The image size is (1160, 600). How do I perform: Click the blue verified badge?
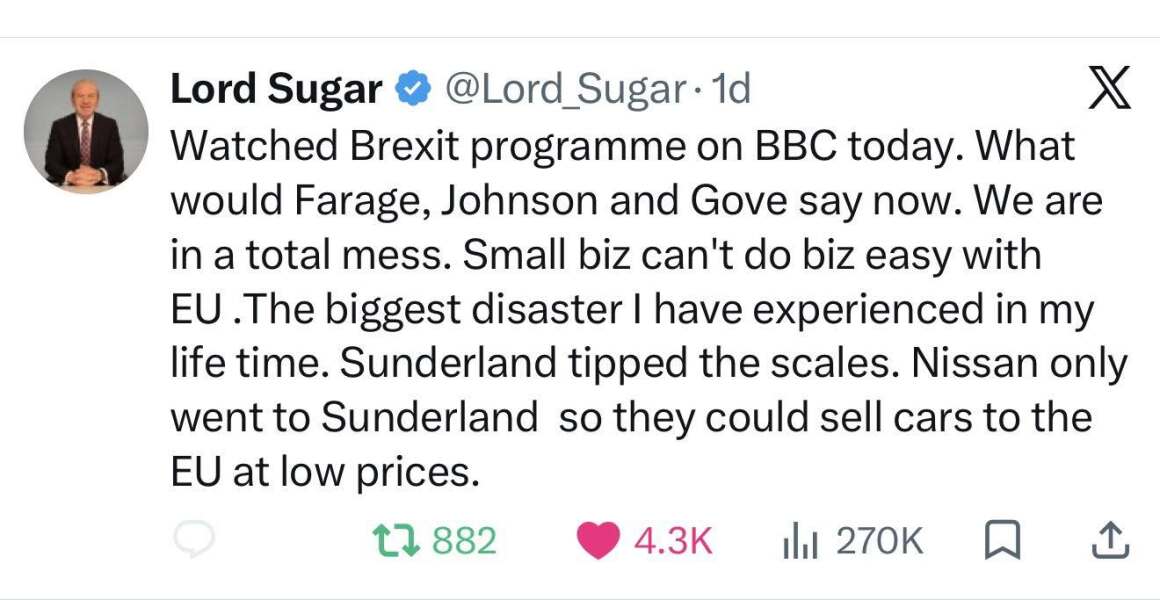coord(412,90)
